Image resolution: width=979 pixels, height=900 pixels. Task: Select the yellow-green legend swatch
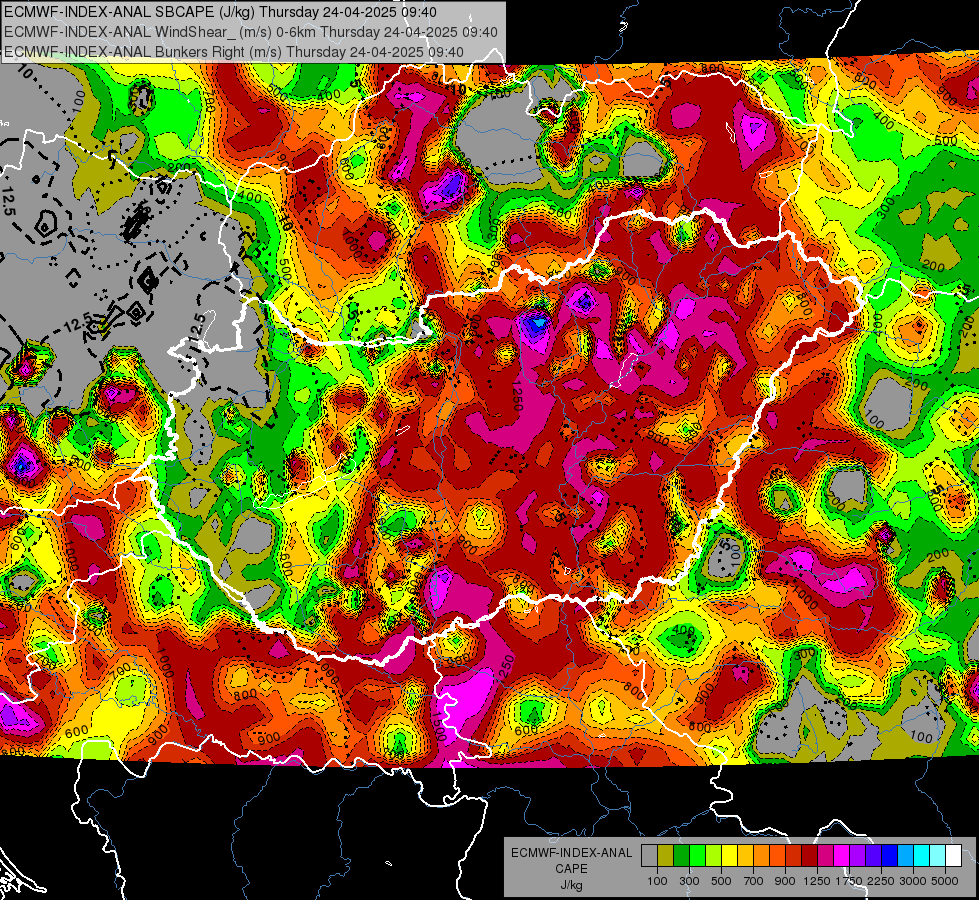[714, 856]
